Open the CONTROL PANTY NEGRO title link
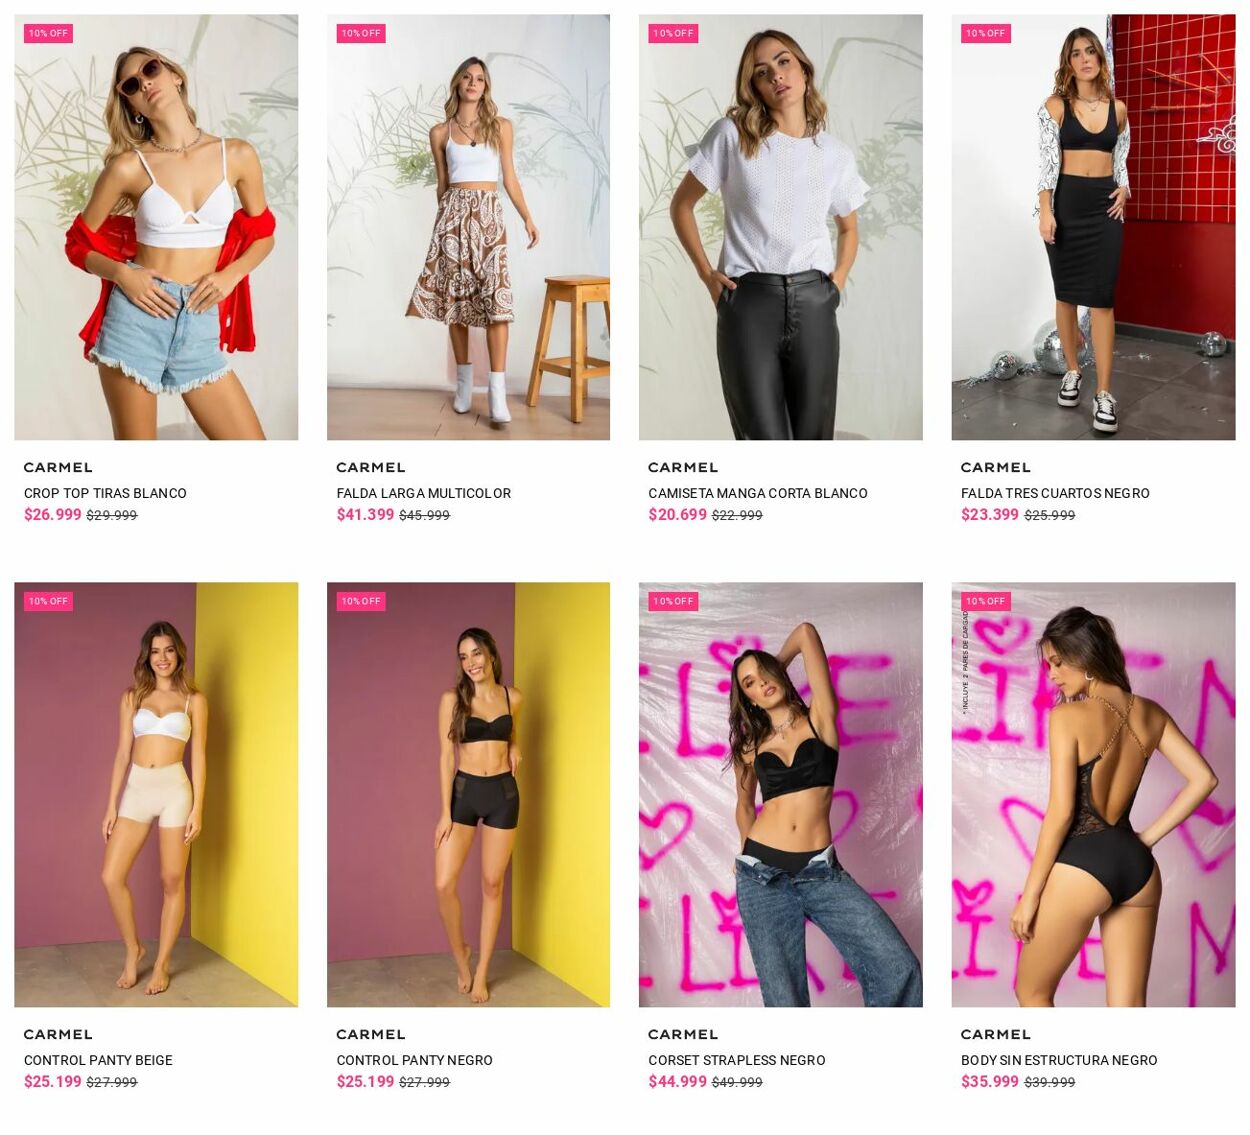 coord(414,1060)
